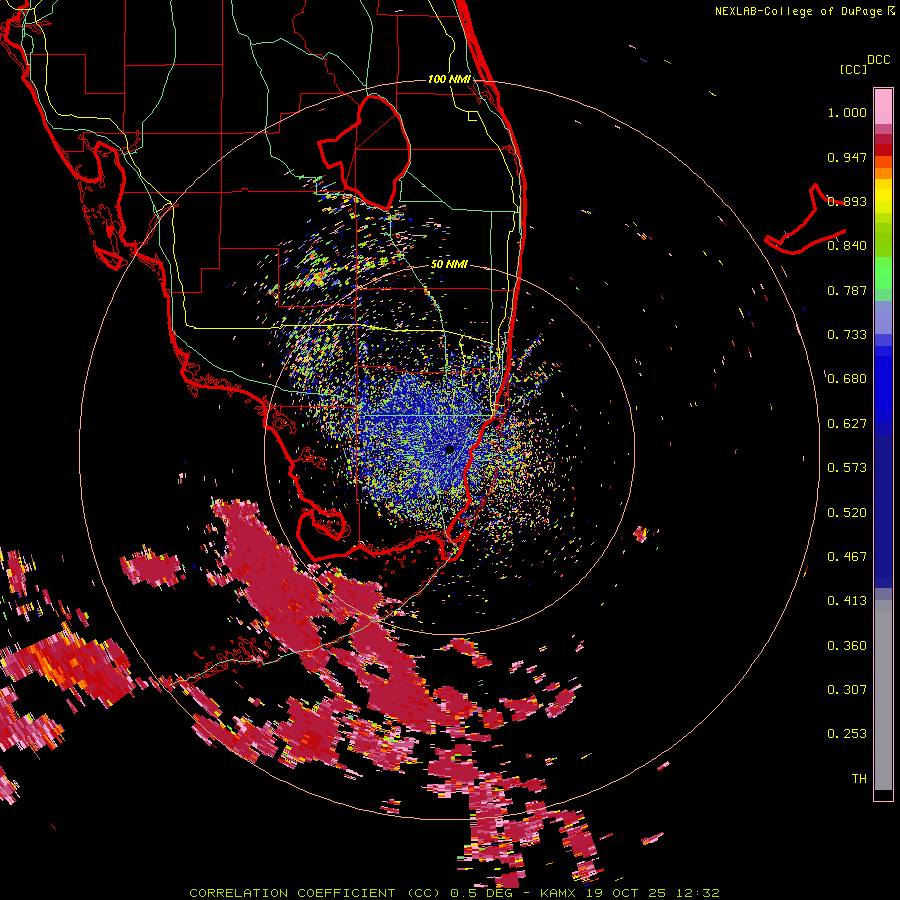
Task: Click the 0.947 value on the color scale
Action: pyautogui.click(x=847, y=157)
